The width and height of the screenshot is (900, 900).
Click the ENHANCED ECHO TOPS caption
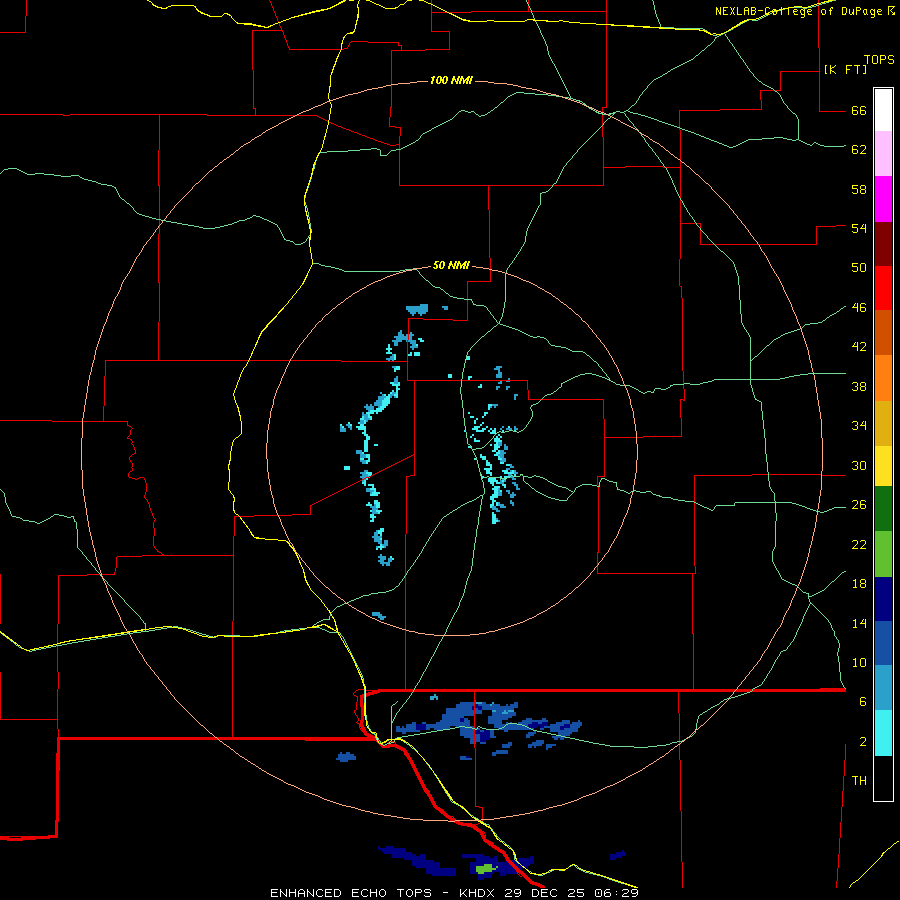pyautogui.click(x=350, y=893)
